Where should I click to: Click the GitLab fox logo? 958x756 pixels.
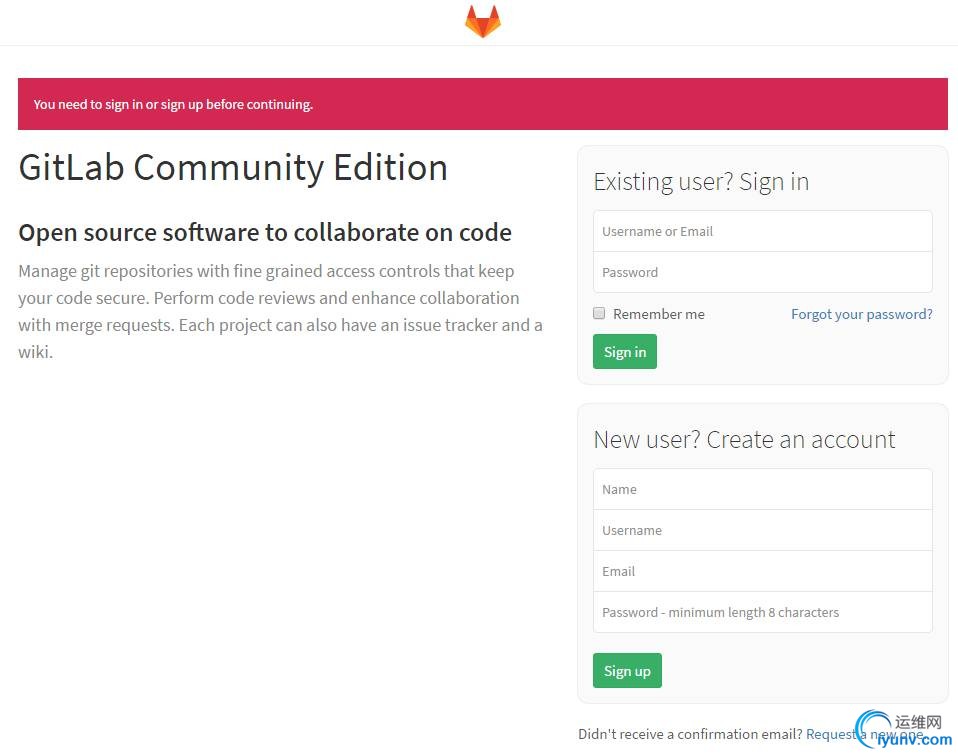483,21
